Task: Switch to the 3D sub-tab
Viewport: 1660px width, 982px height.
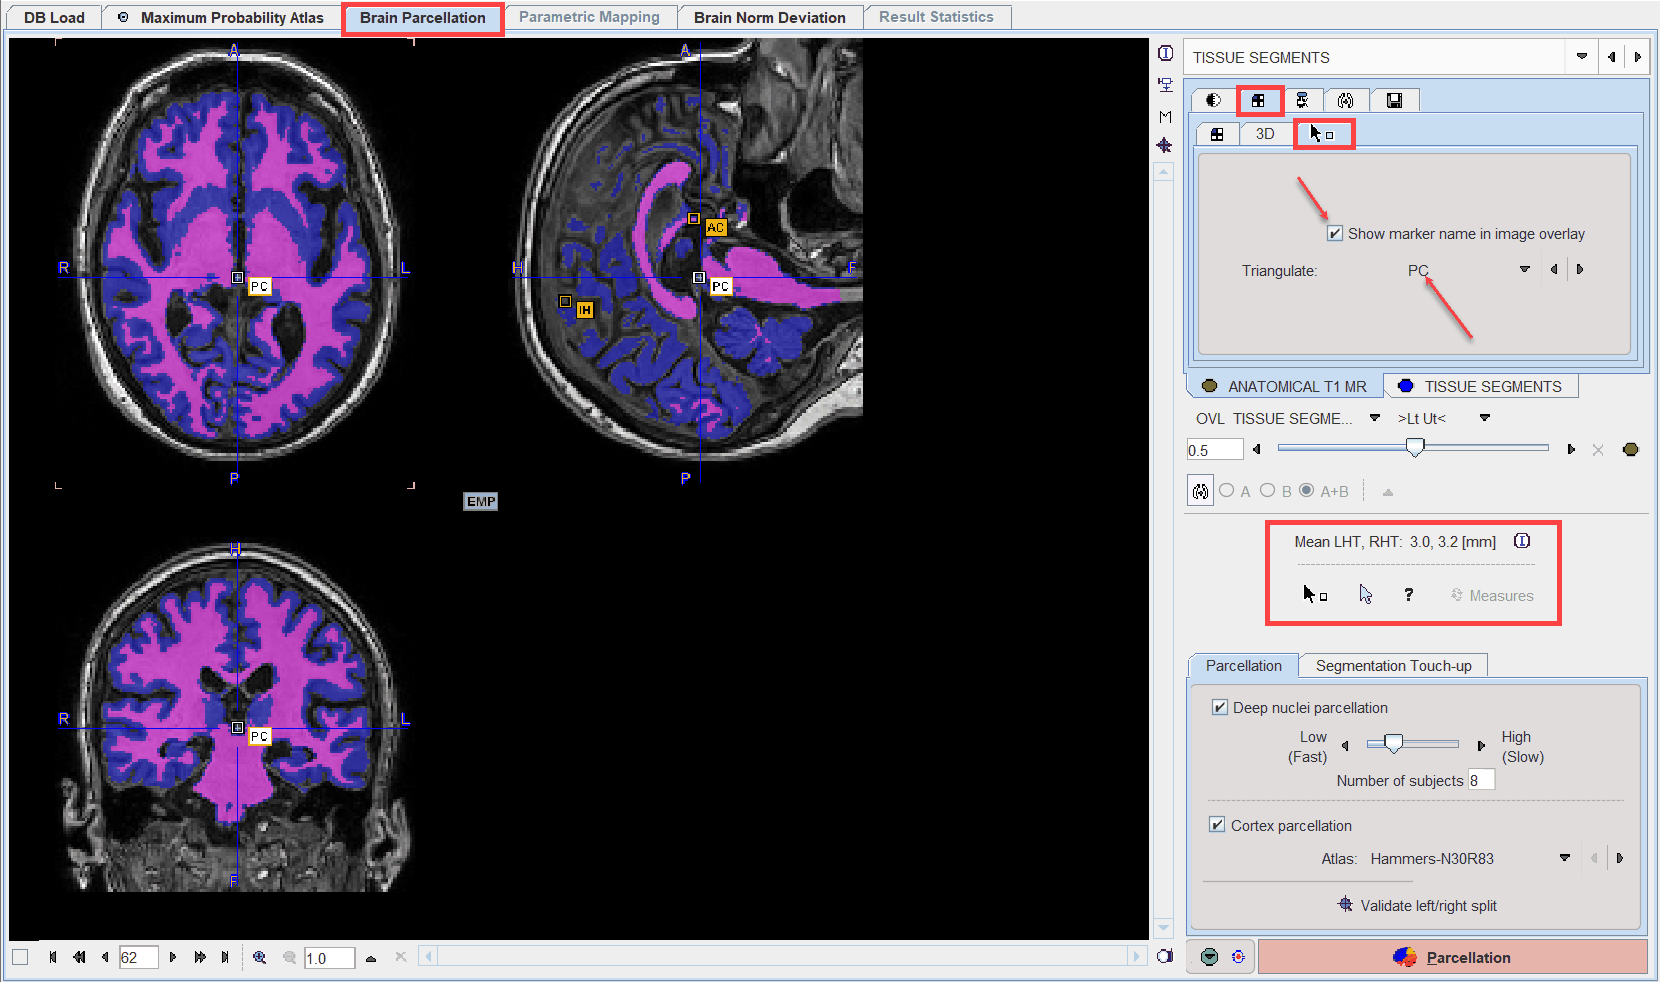Action: [1265, 134]
